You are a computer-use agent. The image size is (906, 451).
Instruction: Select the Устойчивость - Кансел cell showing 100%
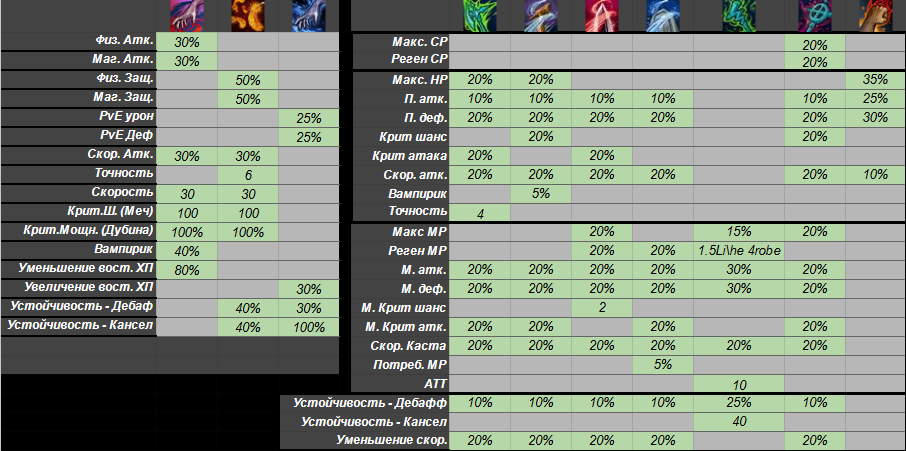click(x=308, y=326)
